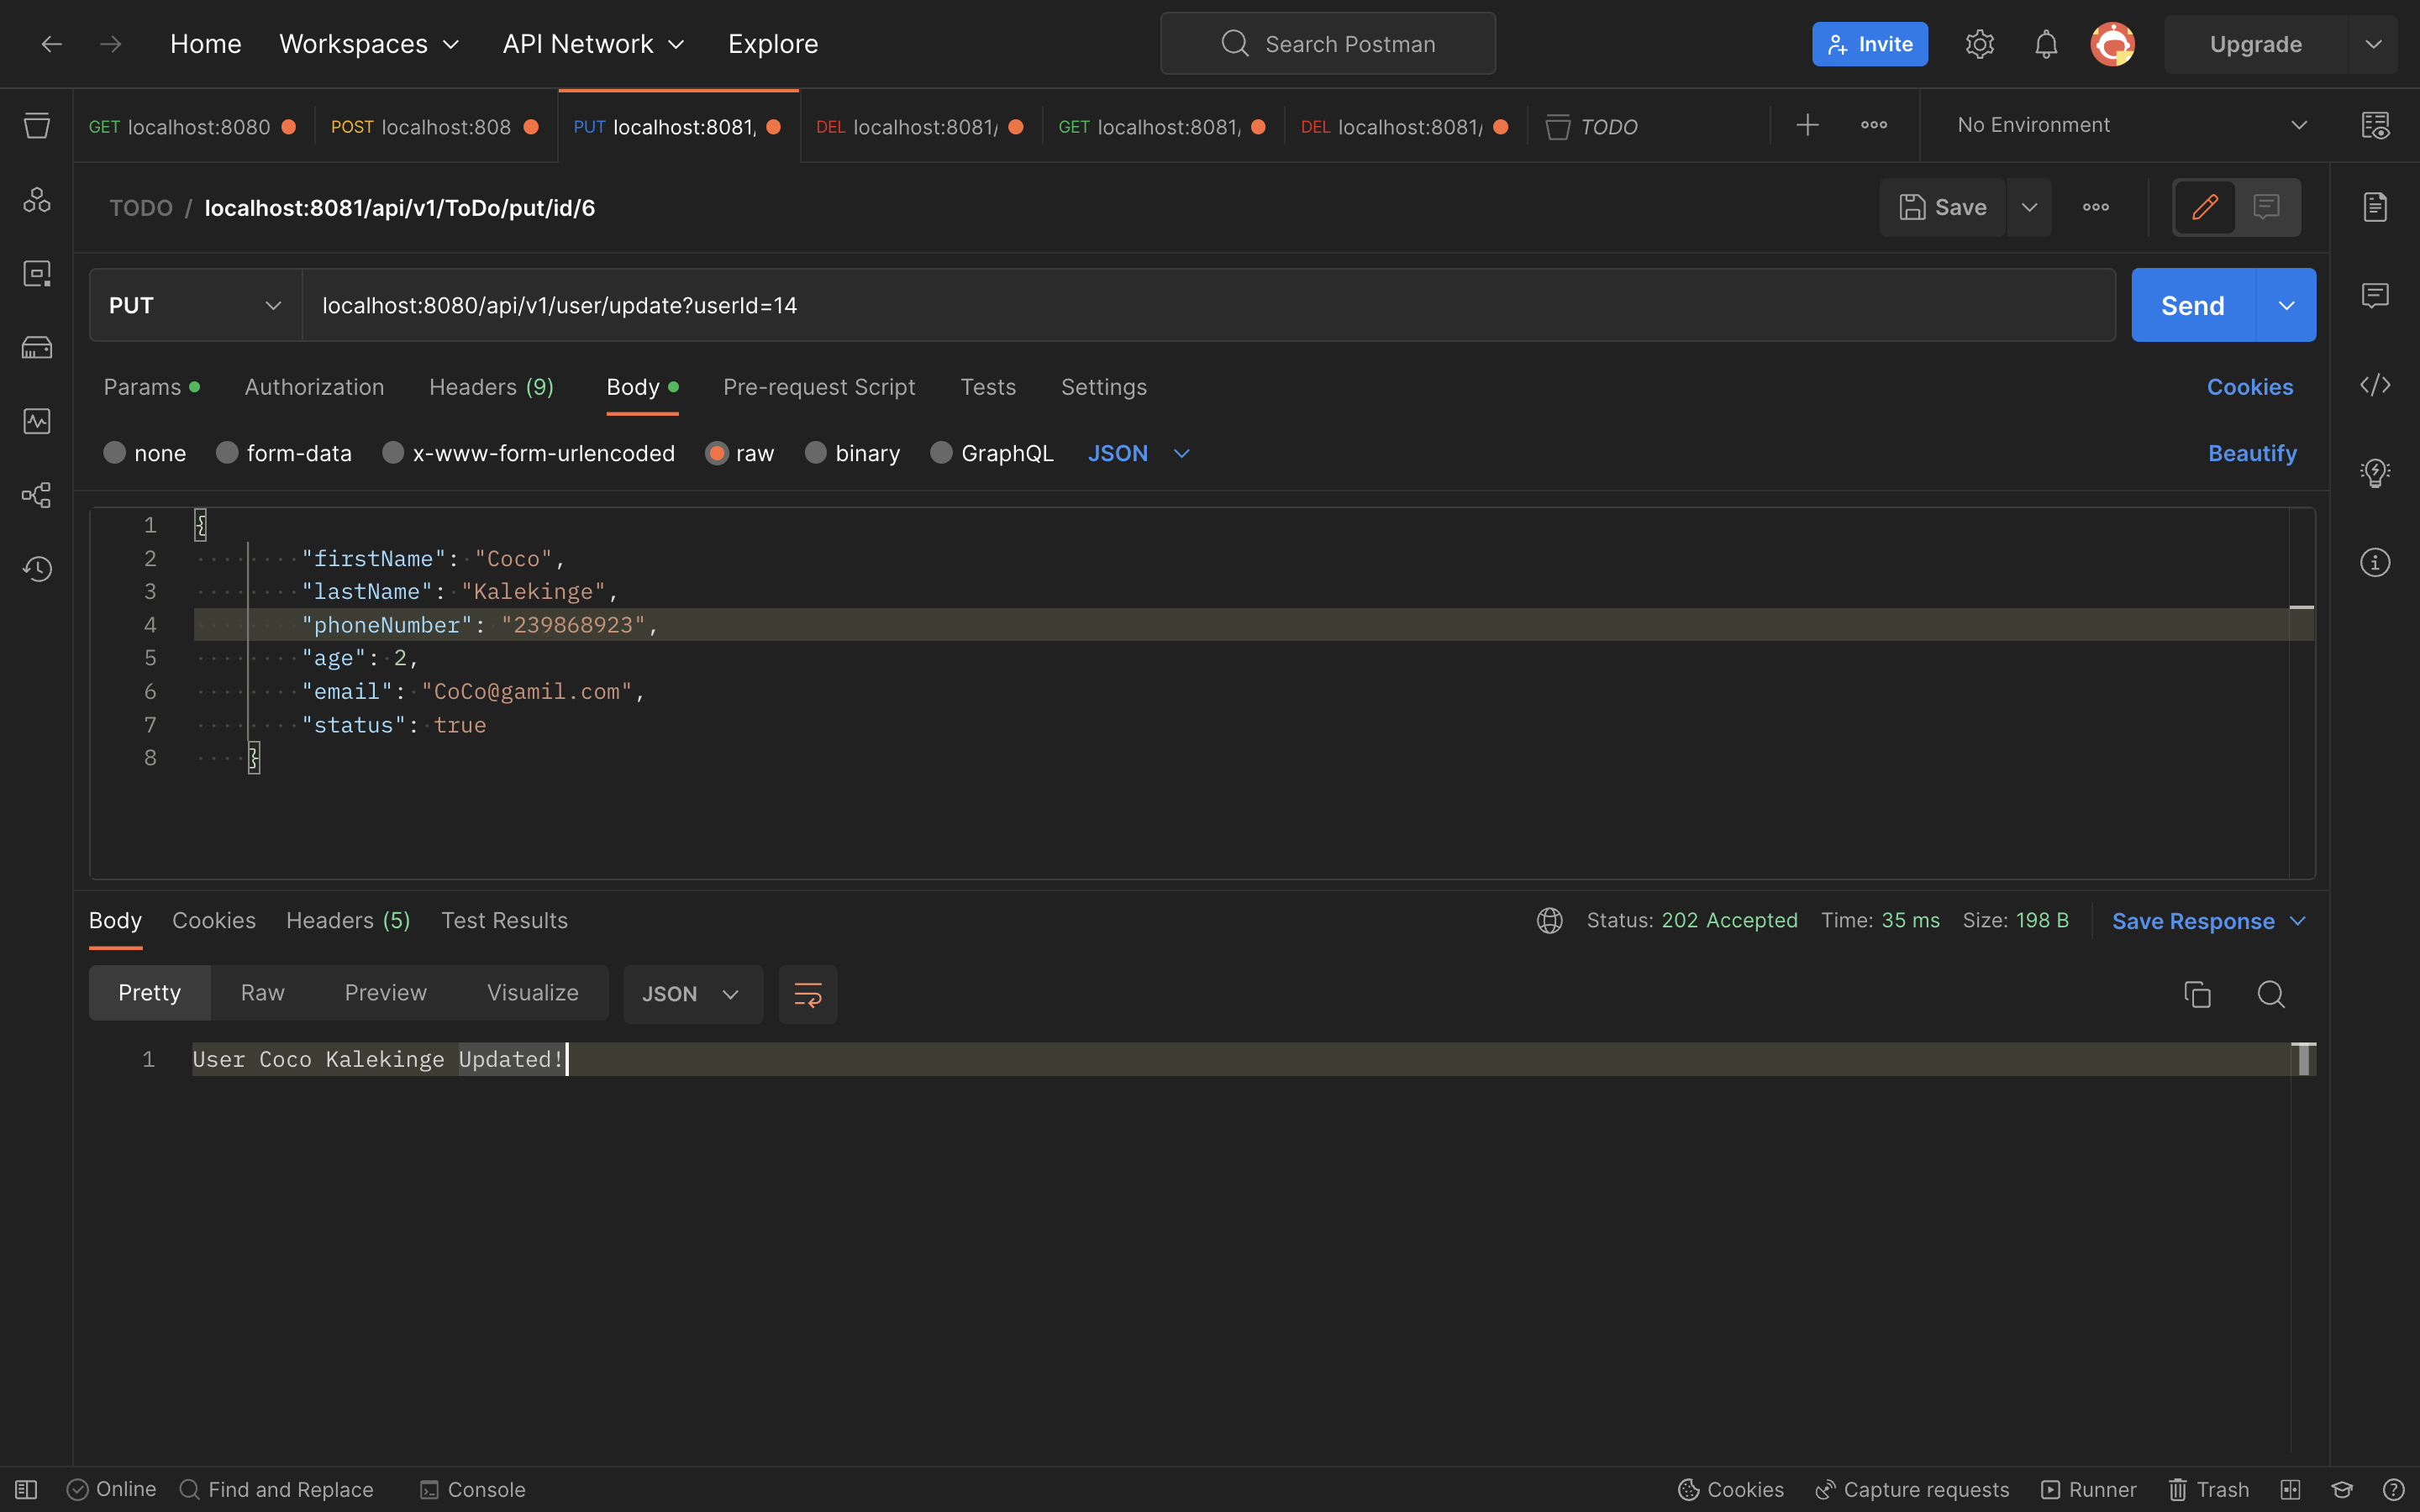This screenshot has width=2420, height=1512.
Task: Open the Code snippet icon
Action: point(2375,385)
